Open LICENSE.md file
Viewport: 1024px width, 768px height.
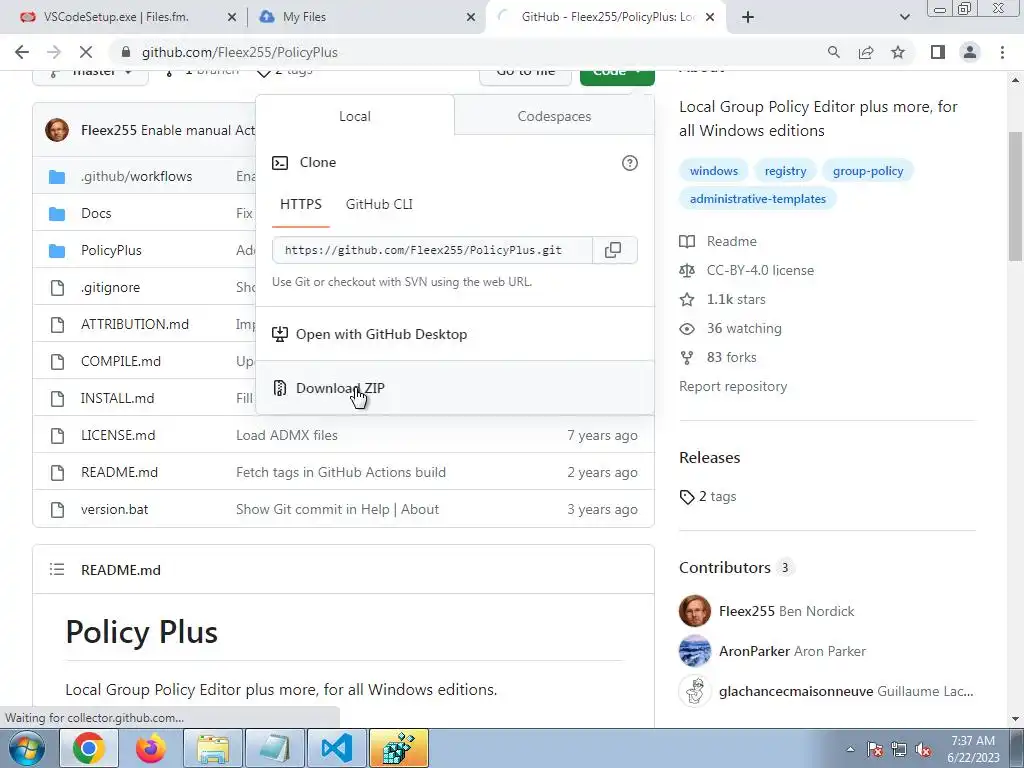pyautogui.click(x=118, y=436)
